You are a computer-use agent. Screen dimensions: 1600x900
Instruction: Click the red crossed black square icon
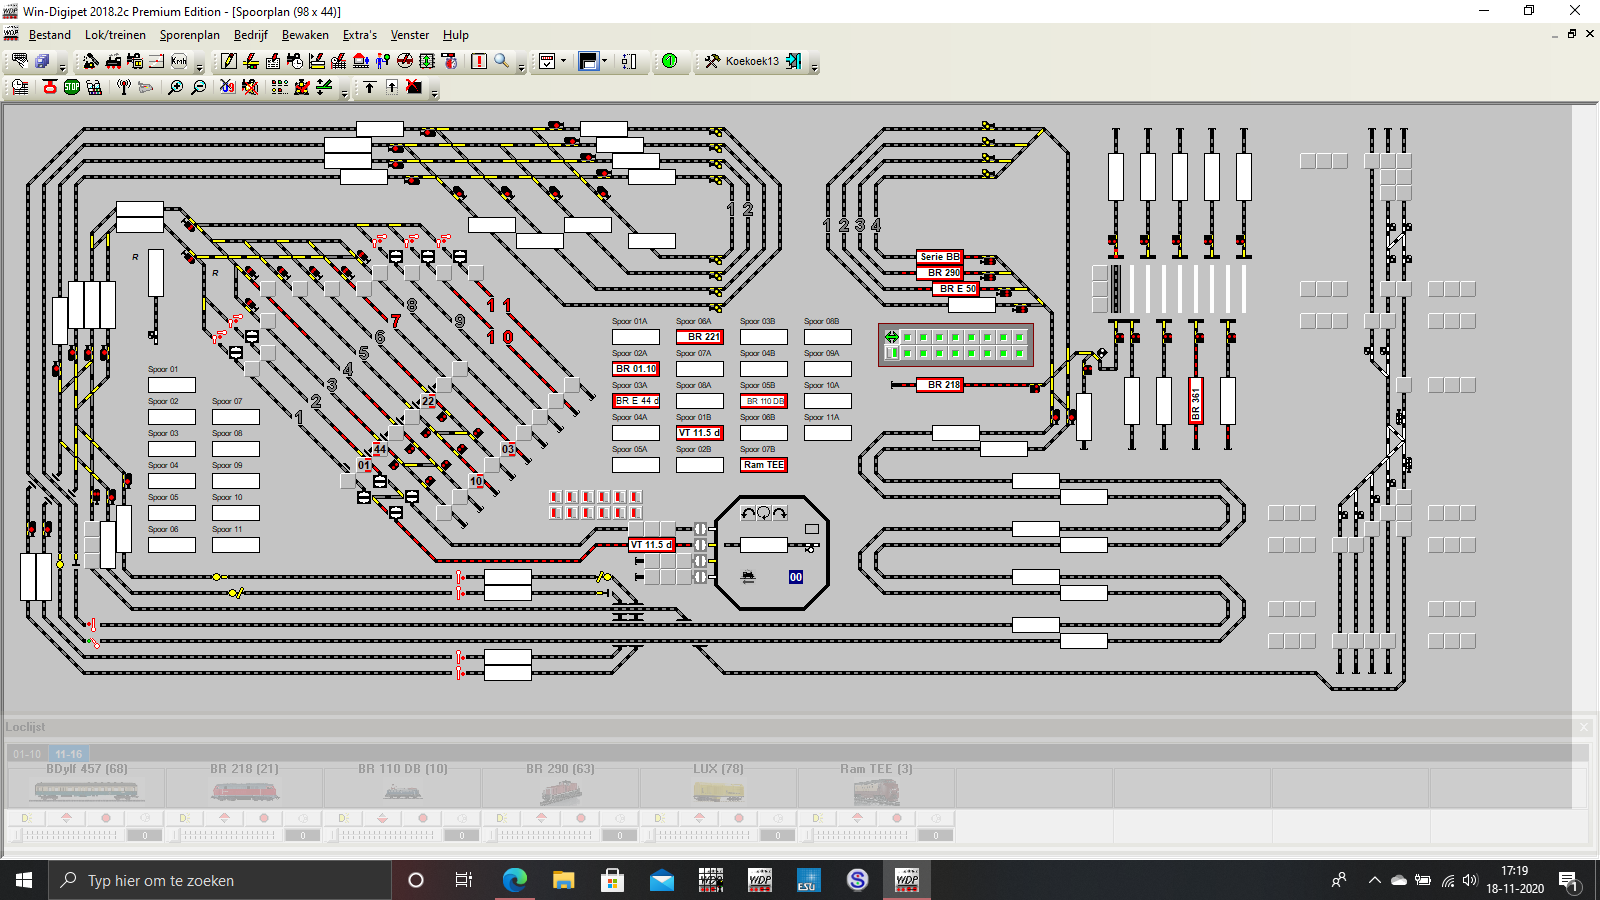coord(414,87)
